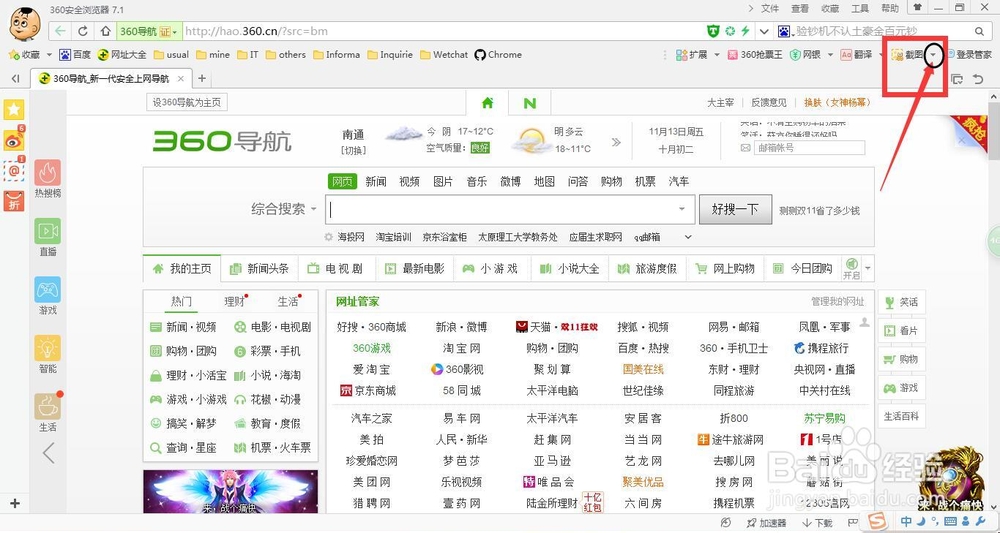Click the 邮箱帐号 input field

[809, 148]
